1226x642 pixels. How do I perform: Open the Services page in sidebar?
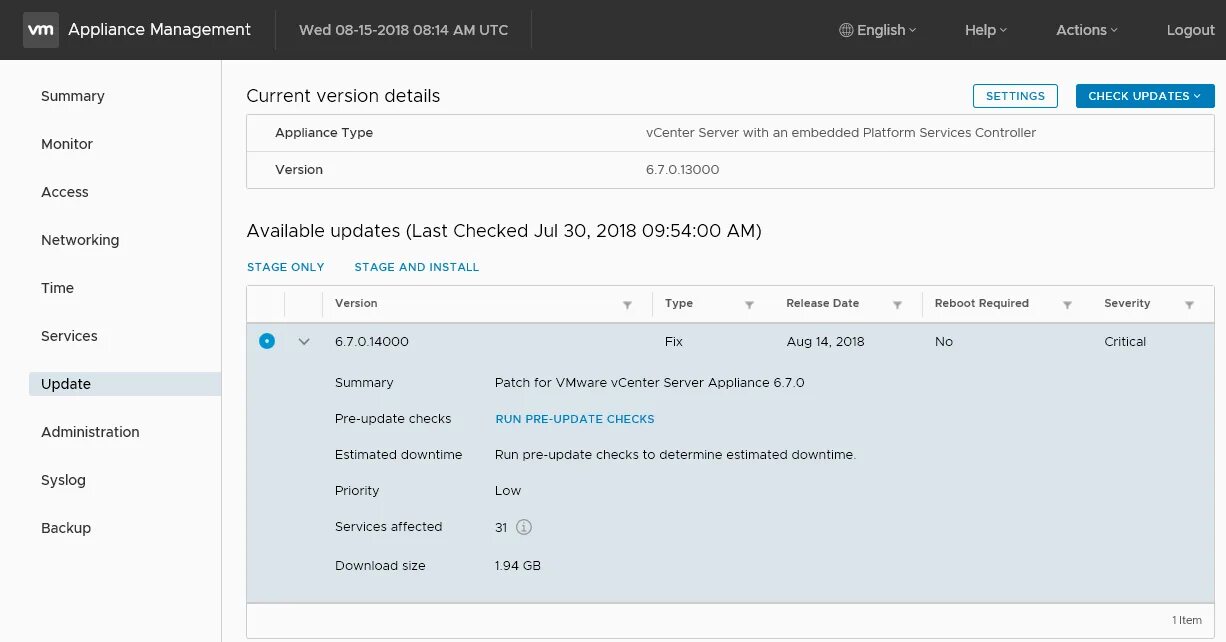point(69,336)
